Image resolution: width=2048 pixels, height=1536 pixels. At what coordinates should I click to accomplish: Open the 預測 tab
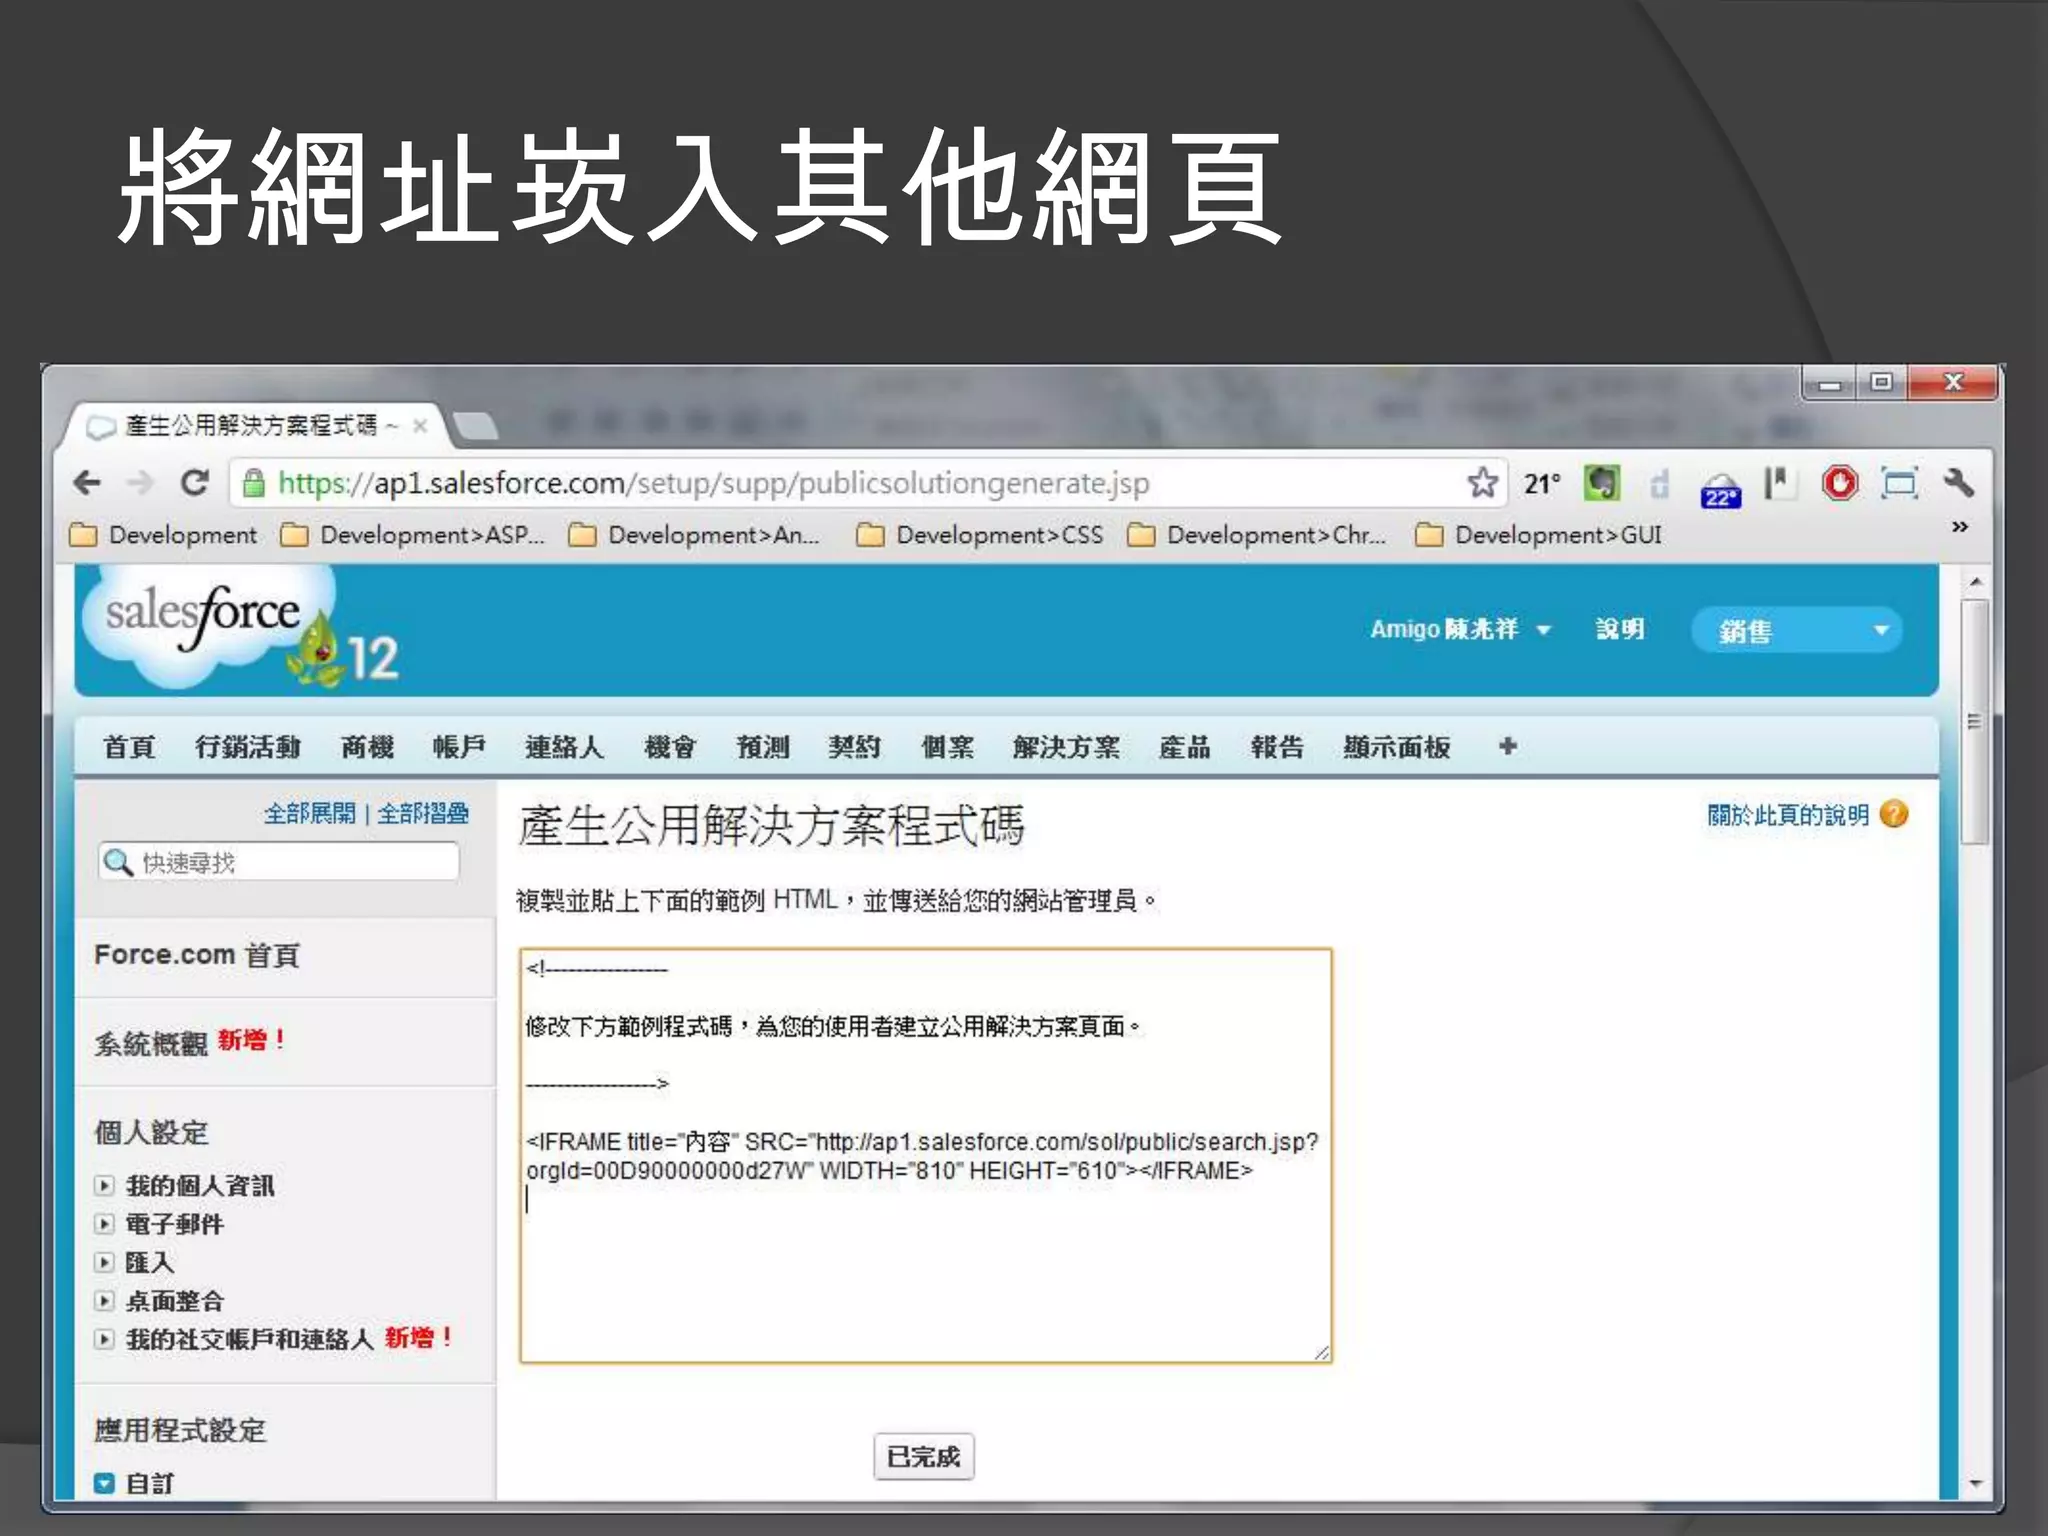(x=763, y=747)
